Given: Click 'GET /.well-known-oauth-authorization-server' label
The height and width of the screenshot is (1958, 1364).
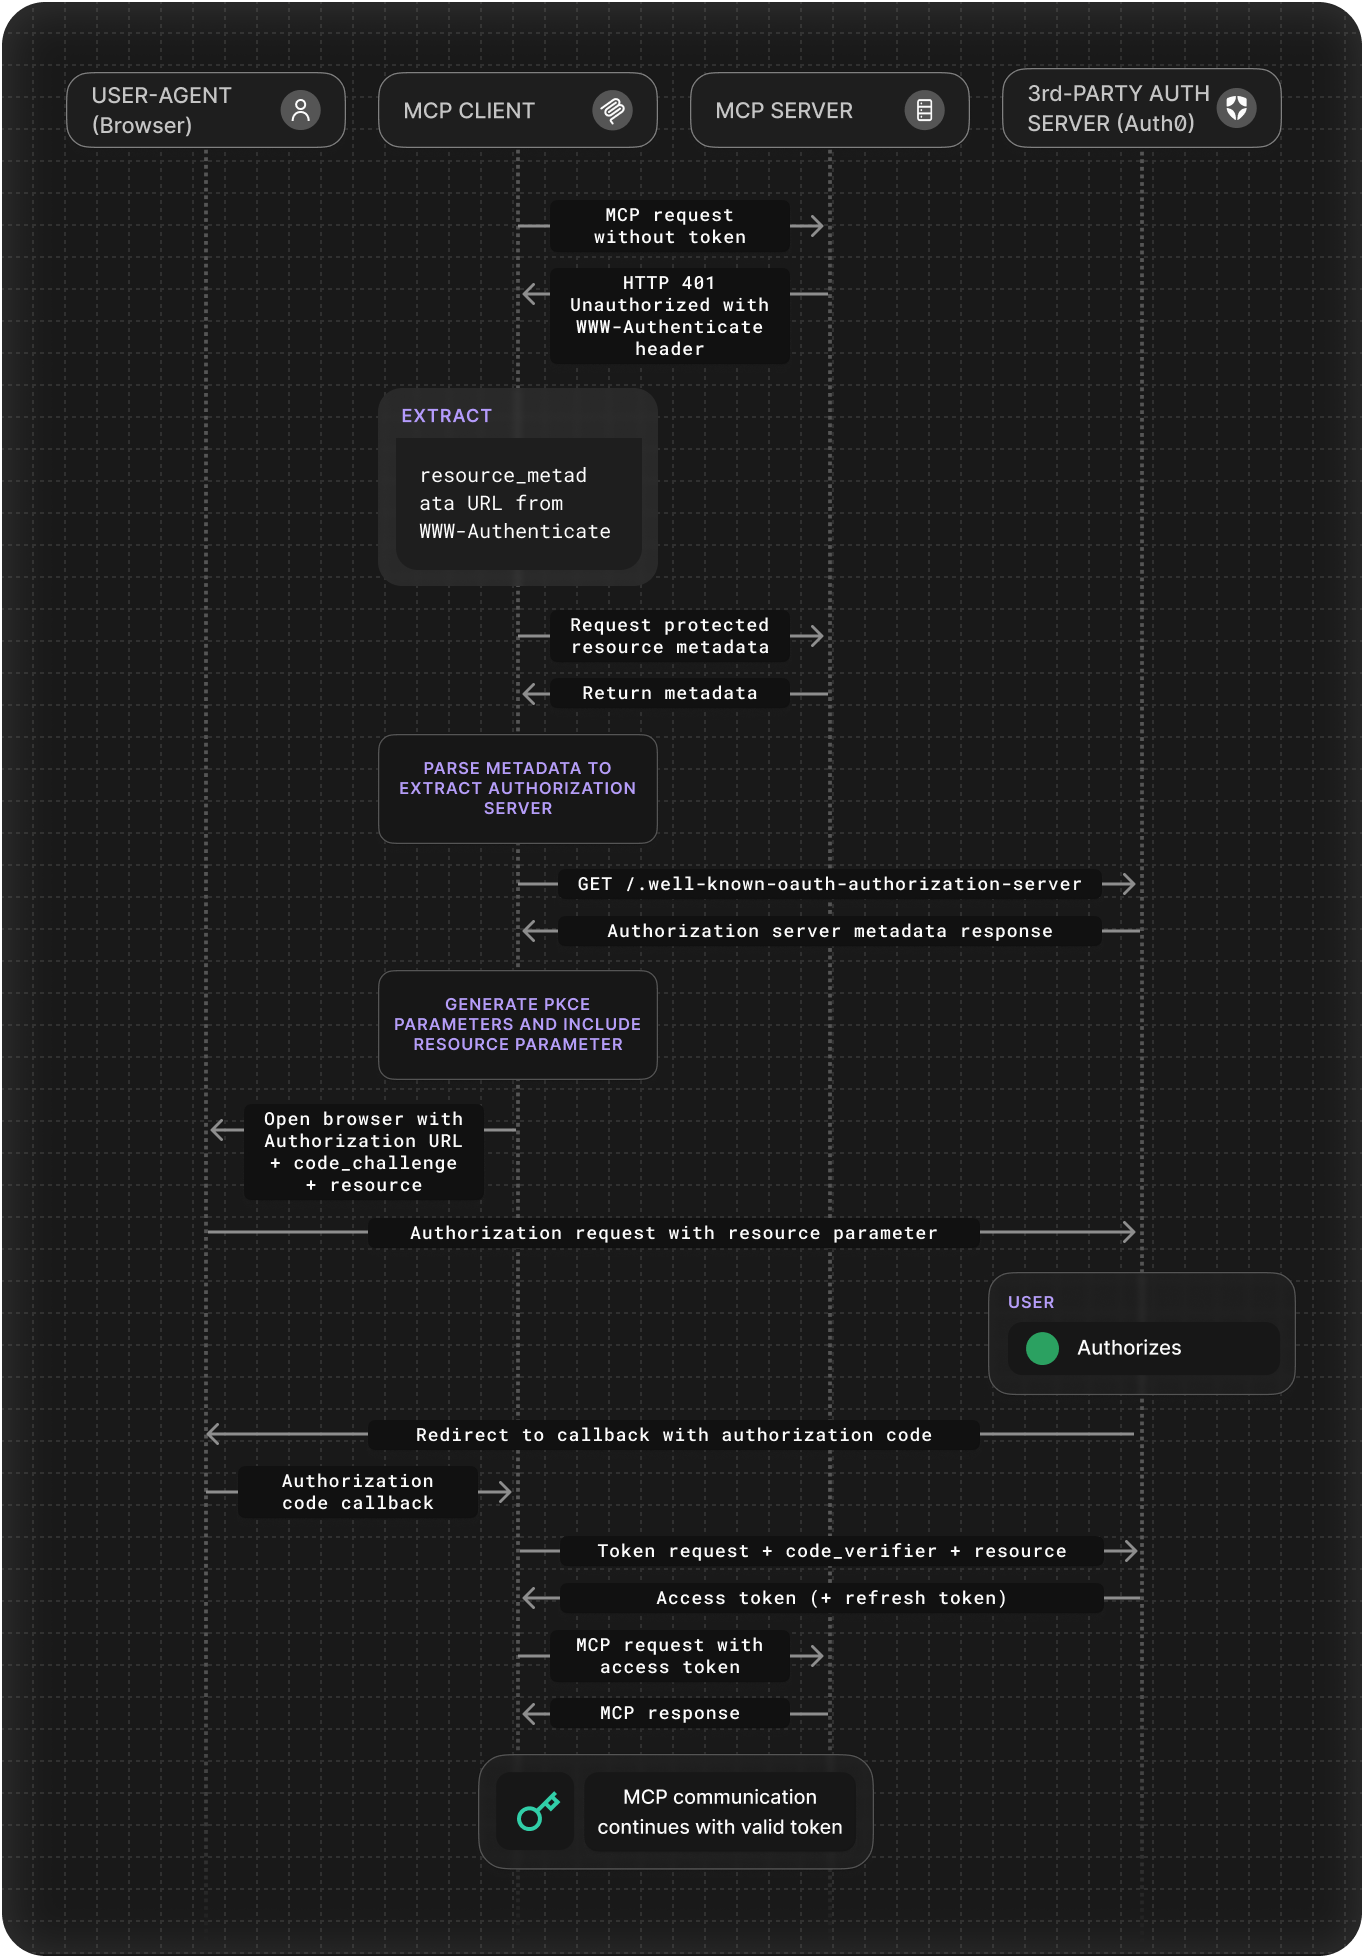Looking at the screenshot, I should pyautogui.click(x=829, y=884).
